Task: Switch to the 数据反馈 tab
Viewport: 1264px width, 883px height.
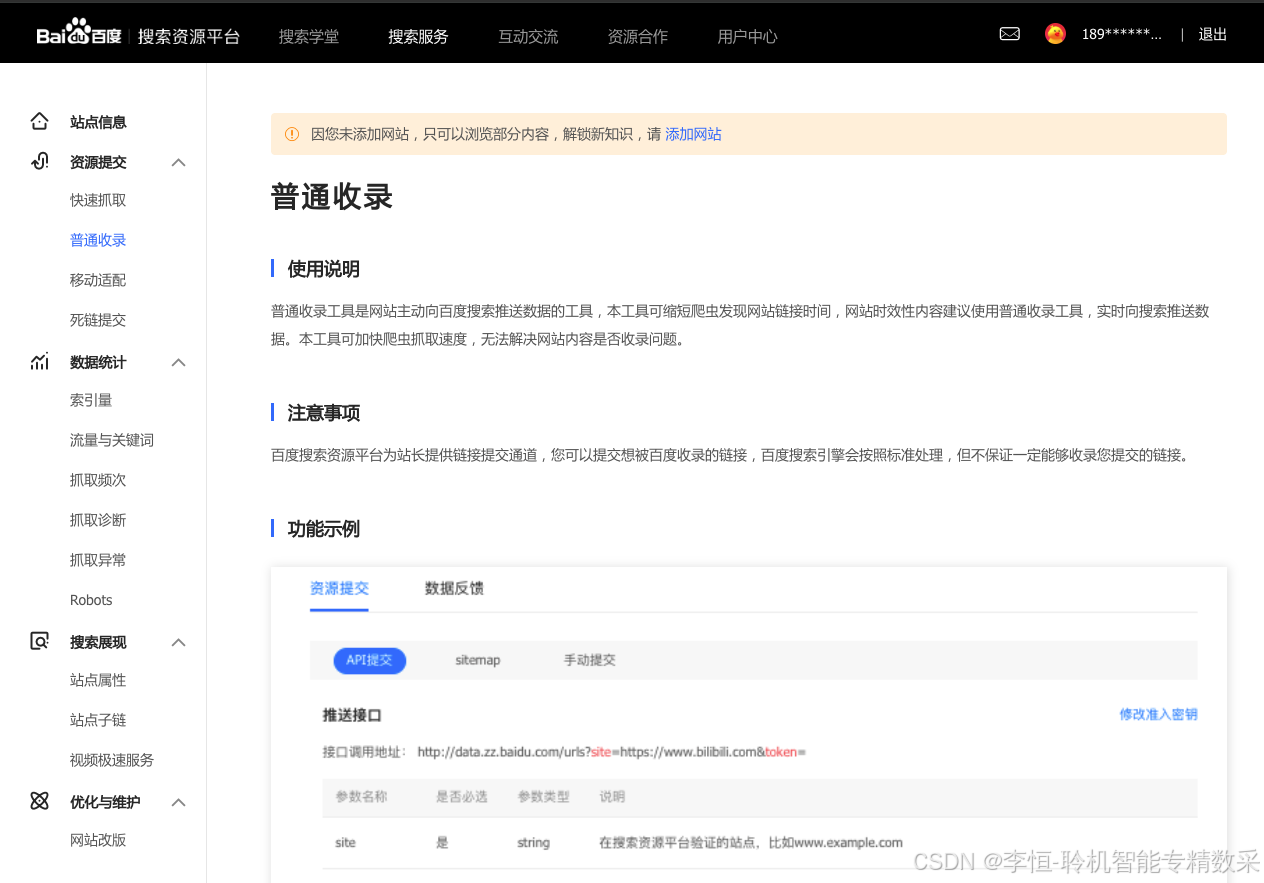Action: click(454, 588)
